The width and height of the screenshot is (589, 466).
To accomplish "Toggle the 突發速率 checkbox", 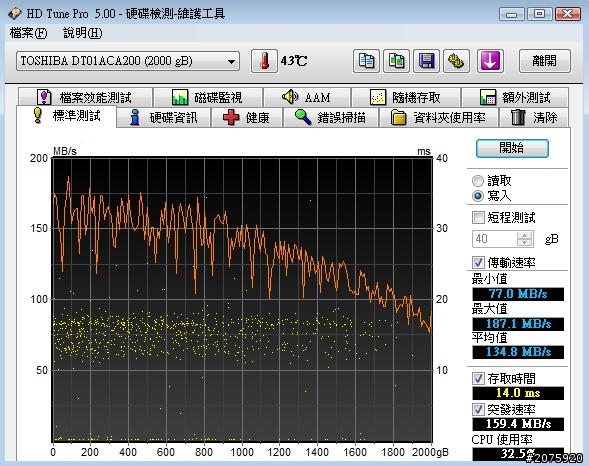I will coord(478,409).
